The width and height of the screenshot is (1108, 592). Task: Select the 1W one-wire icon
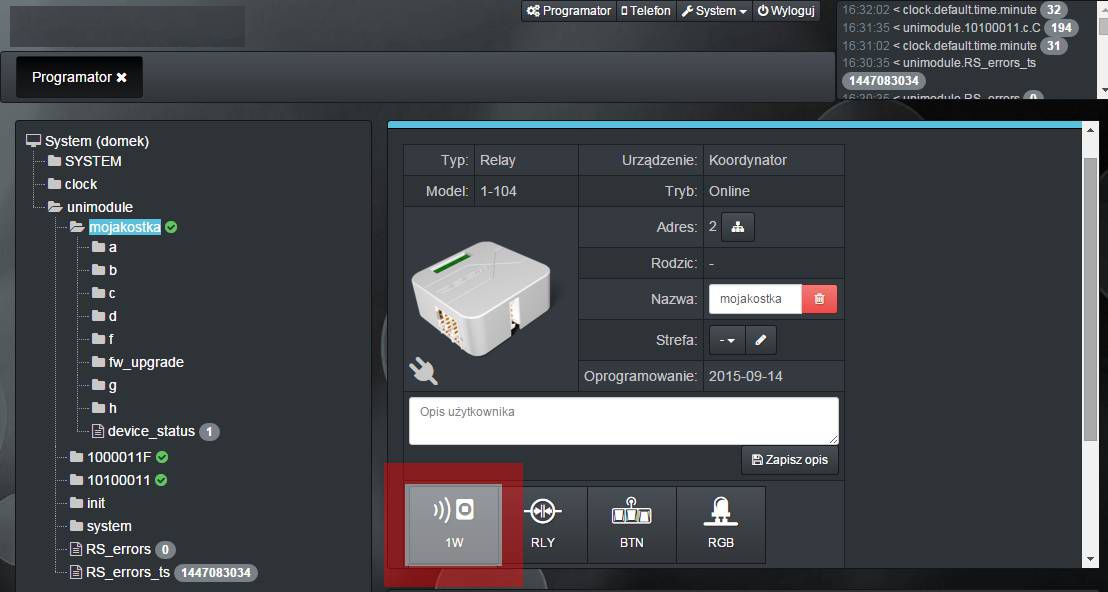[x=453, y=525]
